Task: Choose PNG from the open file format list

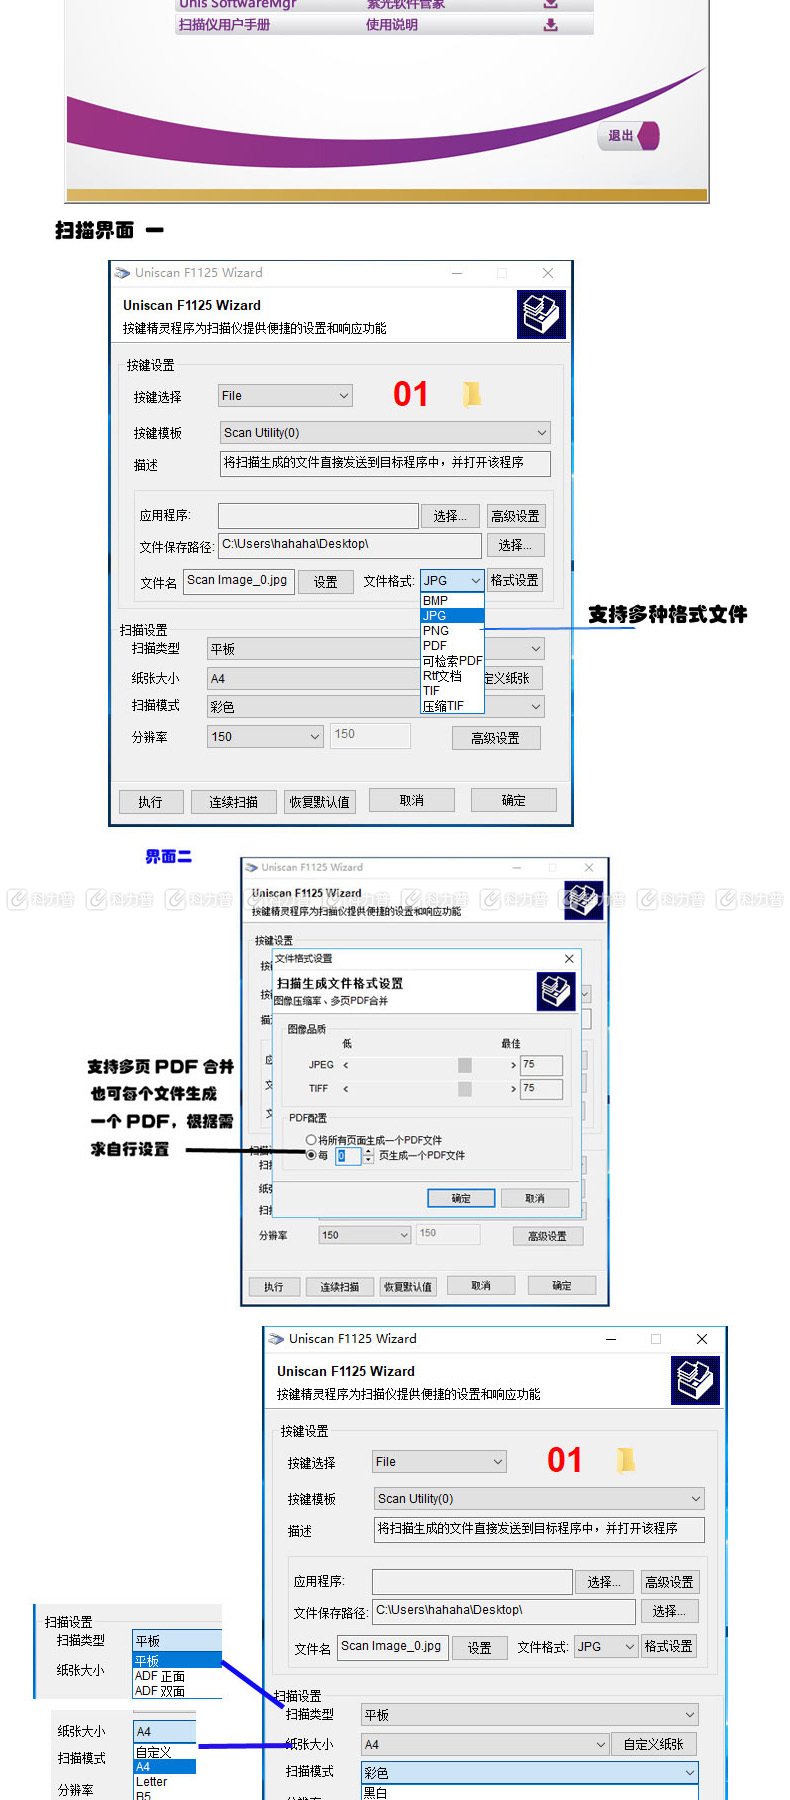Action: coord(452,631)
